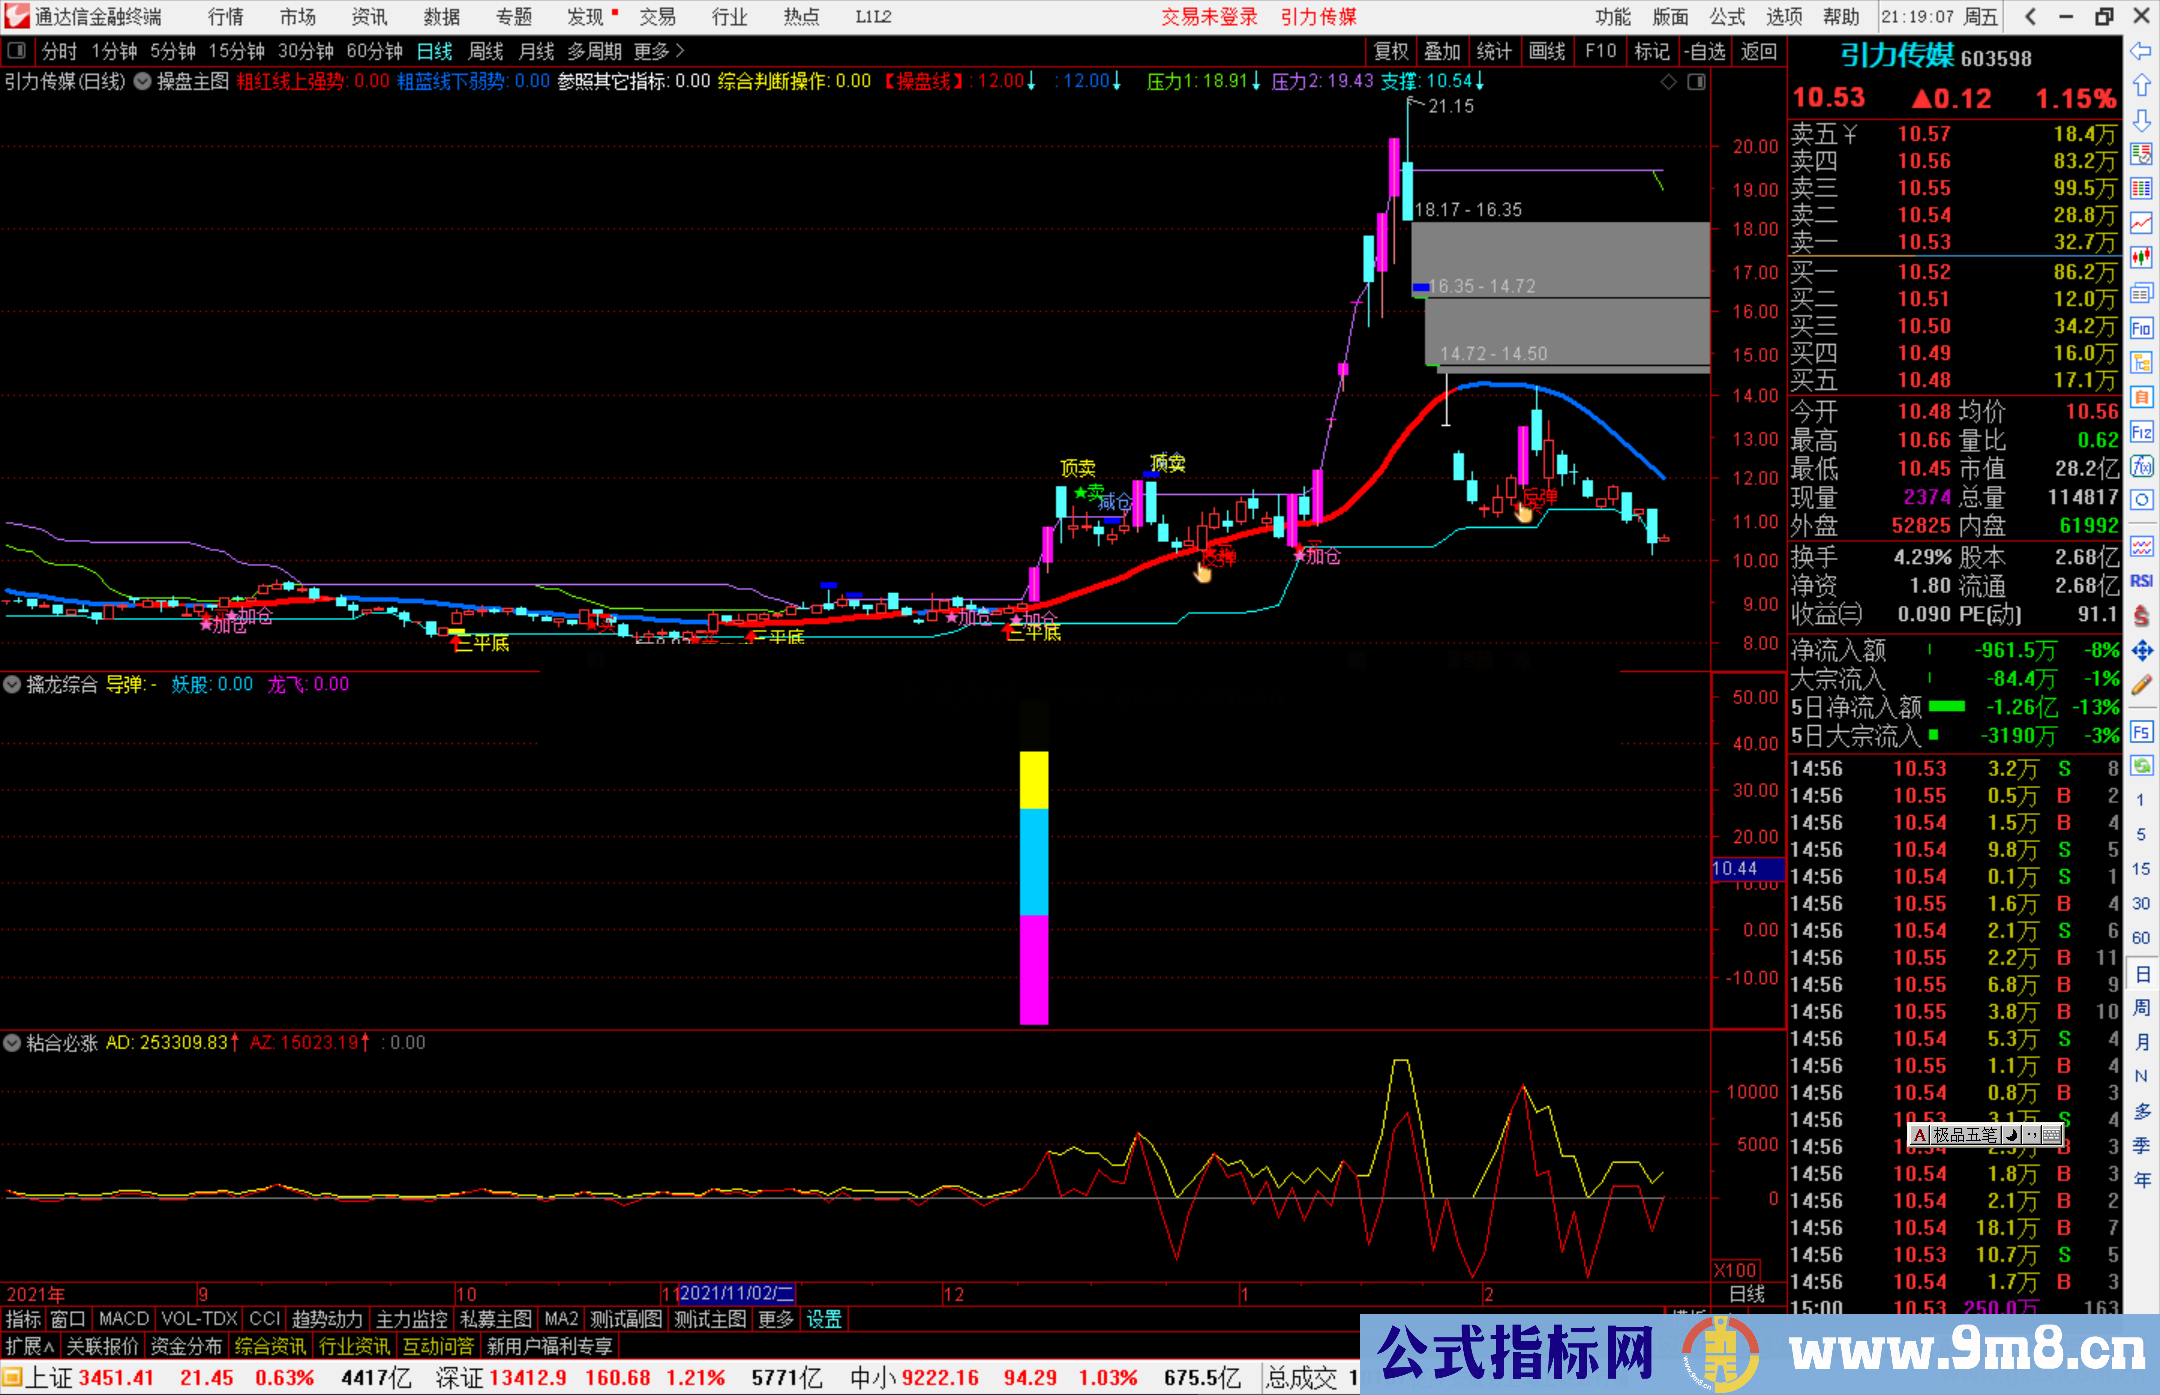Switch to the MACD indicator tab
This screenshot has height=1395, width=2160.
coord(124,1320)
